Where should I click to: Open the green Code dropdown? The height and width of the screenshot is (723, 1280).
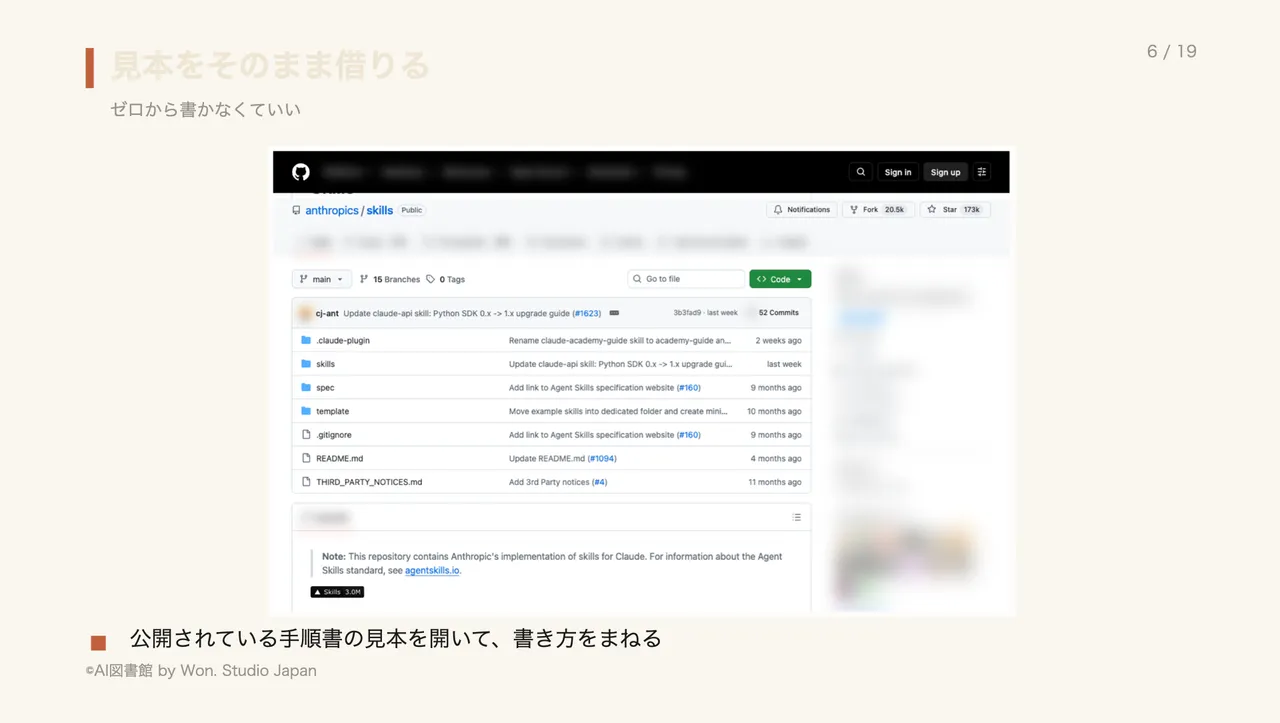coord(780,279)
